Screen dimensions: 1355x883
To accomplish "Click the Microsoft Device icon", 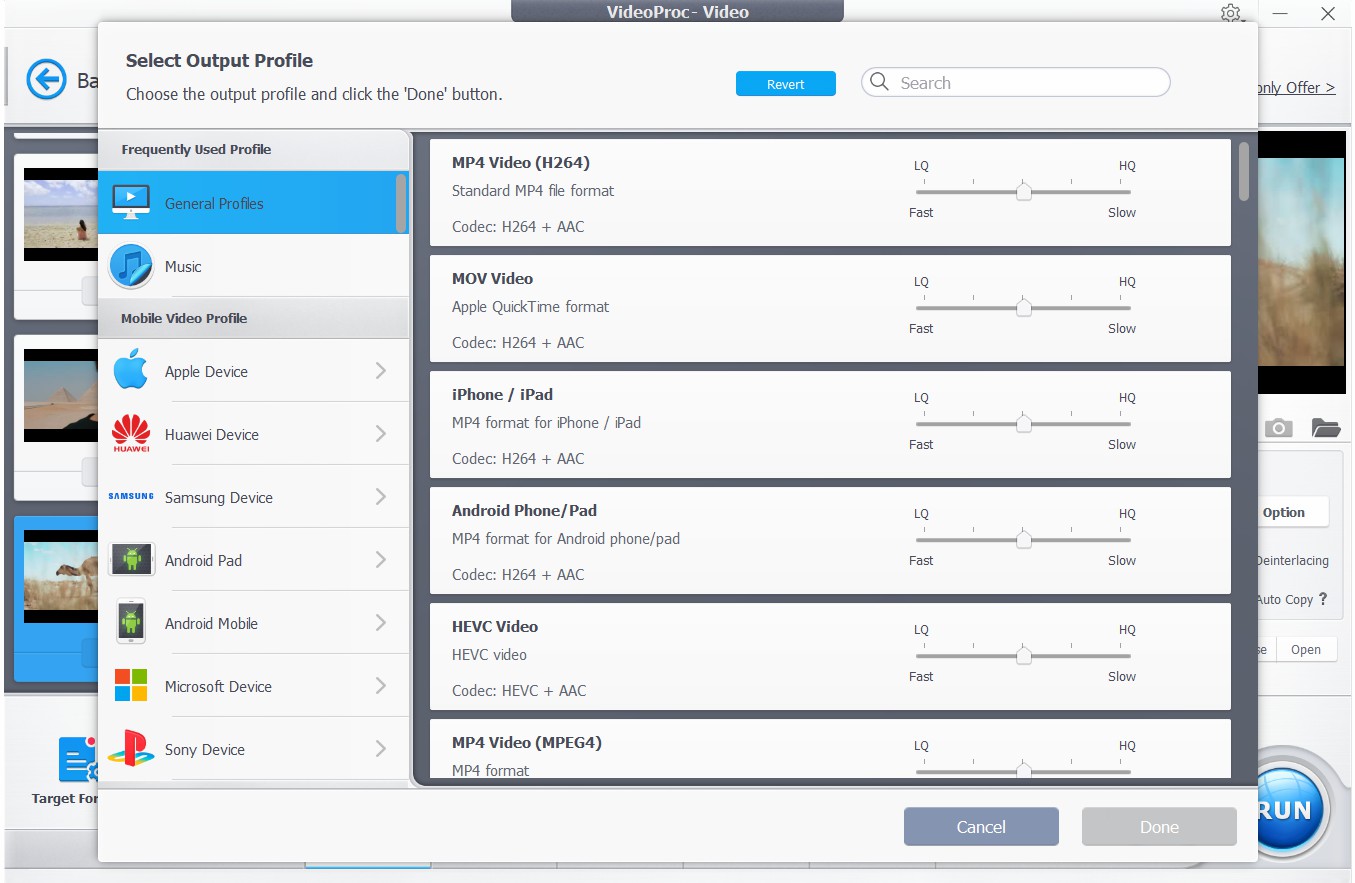I will [131, 686].
